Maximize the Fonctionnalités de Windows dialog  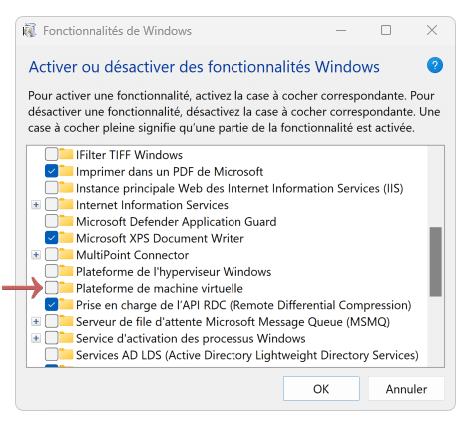tap(386, 30)
